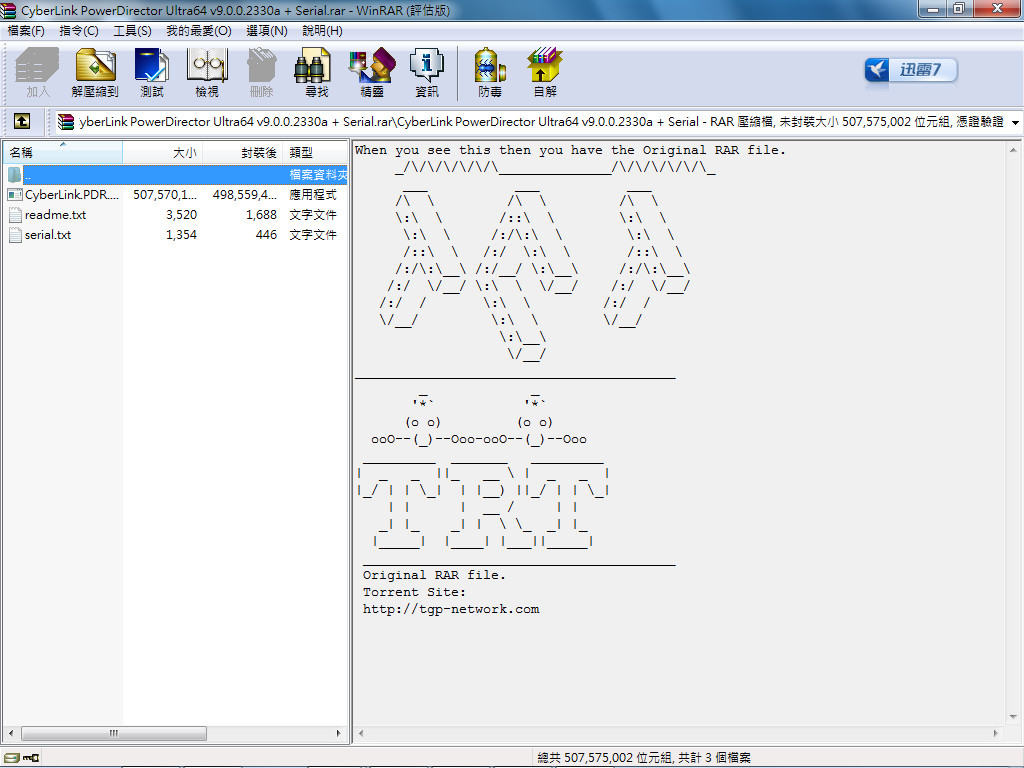Click the CyberLink.PDR application file icon
The height and width of the screenshot is (768, 1024).
(15, 195)
